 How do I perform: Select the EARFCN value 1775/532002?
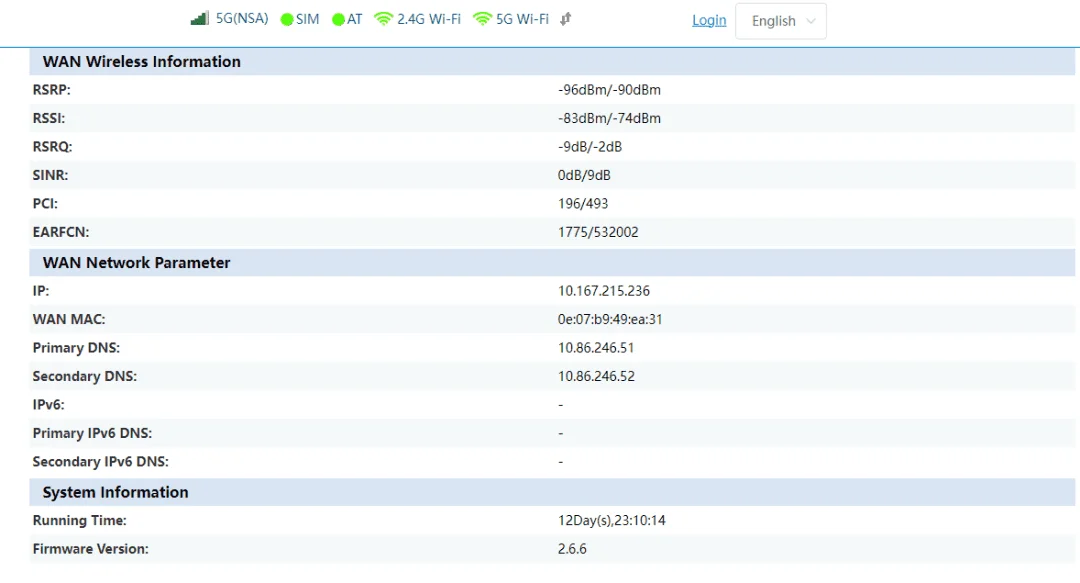[598, 232]
